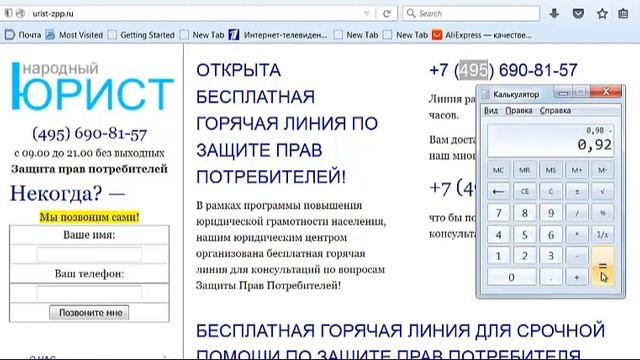Open the calculator Справка menu
Screen dimensions: 640x360
[555, 111]
